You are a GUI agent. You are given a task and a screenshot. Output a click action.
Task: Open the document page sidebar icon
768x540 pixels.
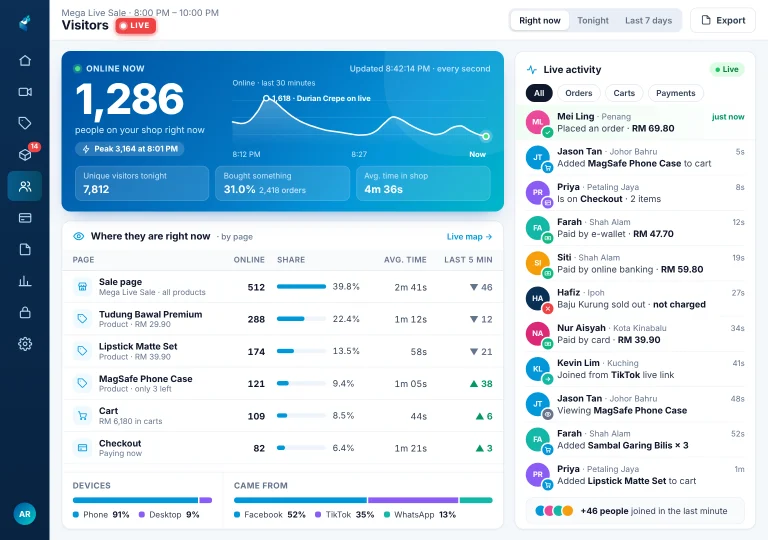coord(25,249)
